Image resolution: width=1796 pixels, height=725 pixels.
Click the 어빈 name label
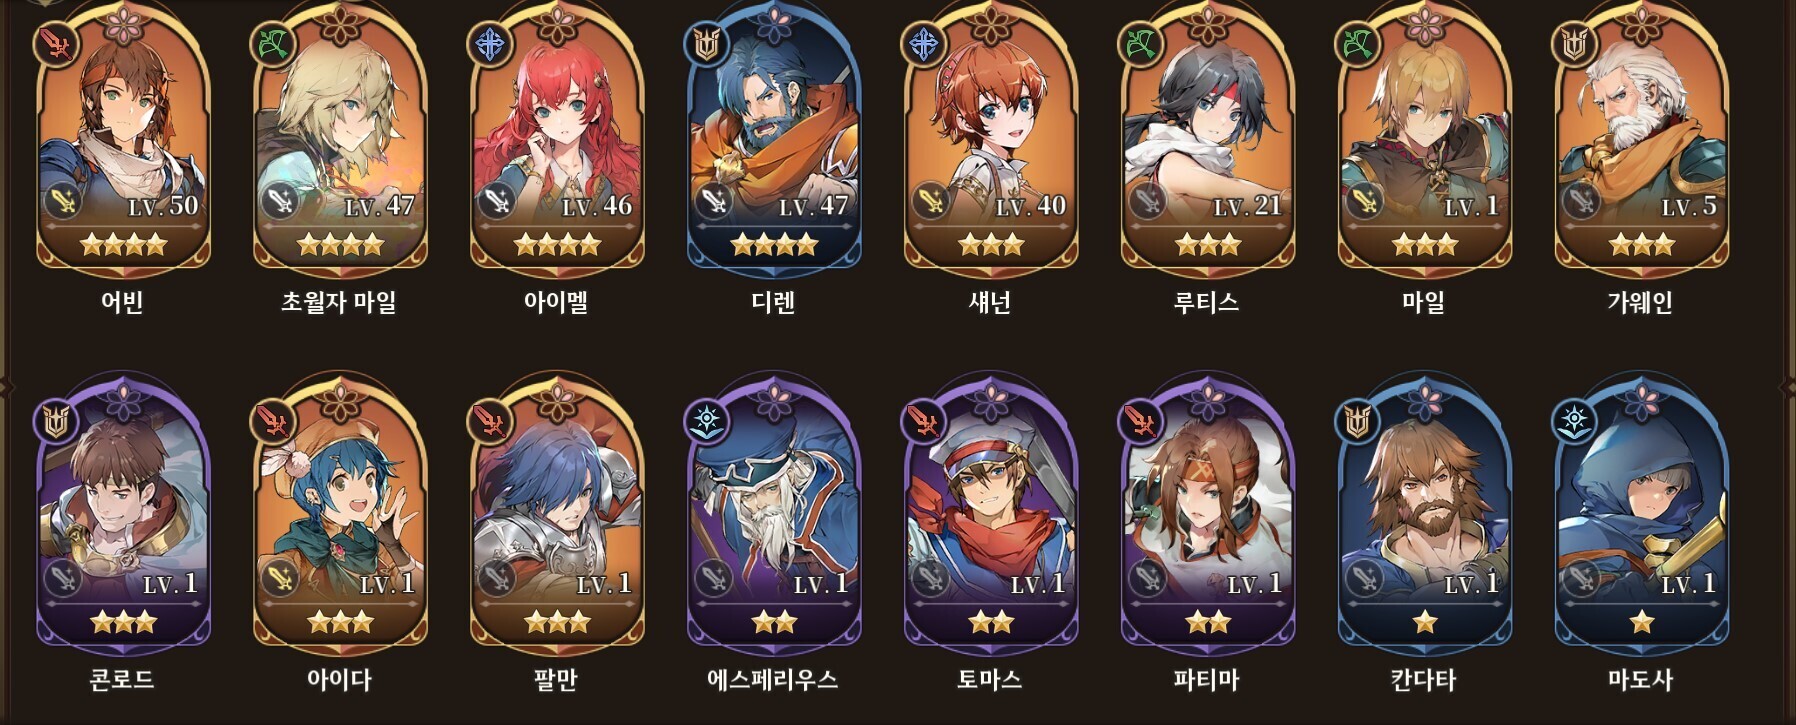[123, 302]
